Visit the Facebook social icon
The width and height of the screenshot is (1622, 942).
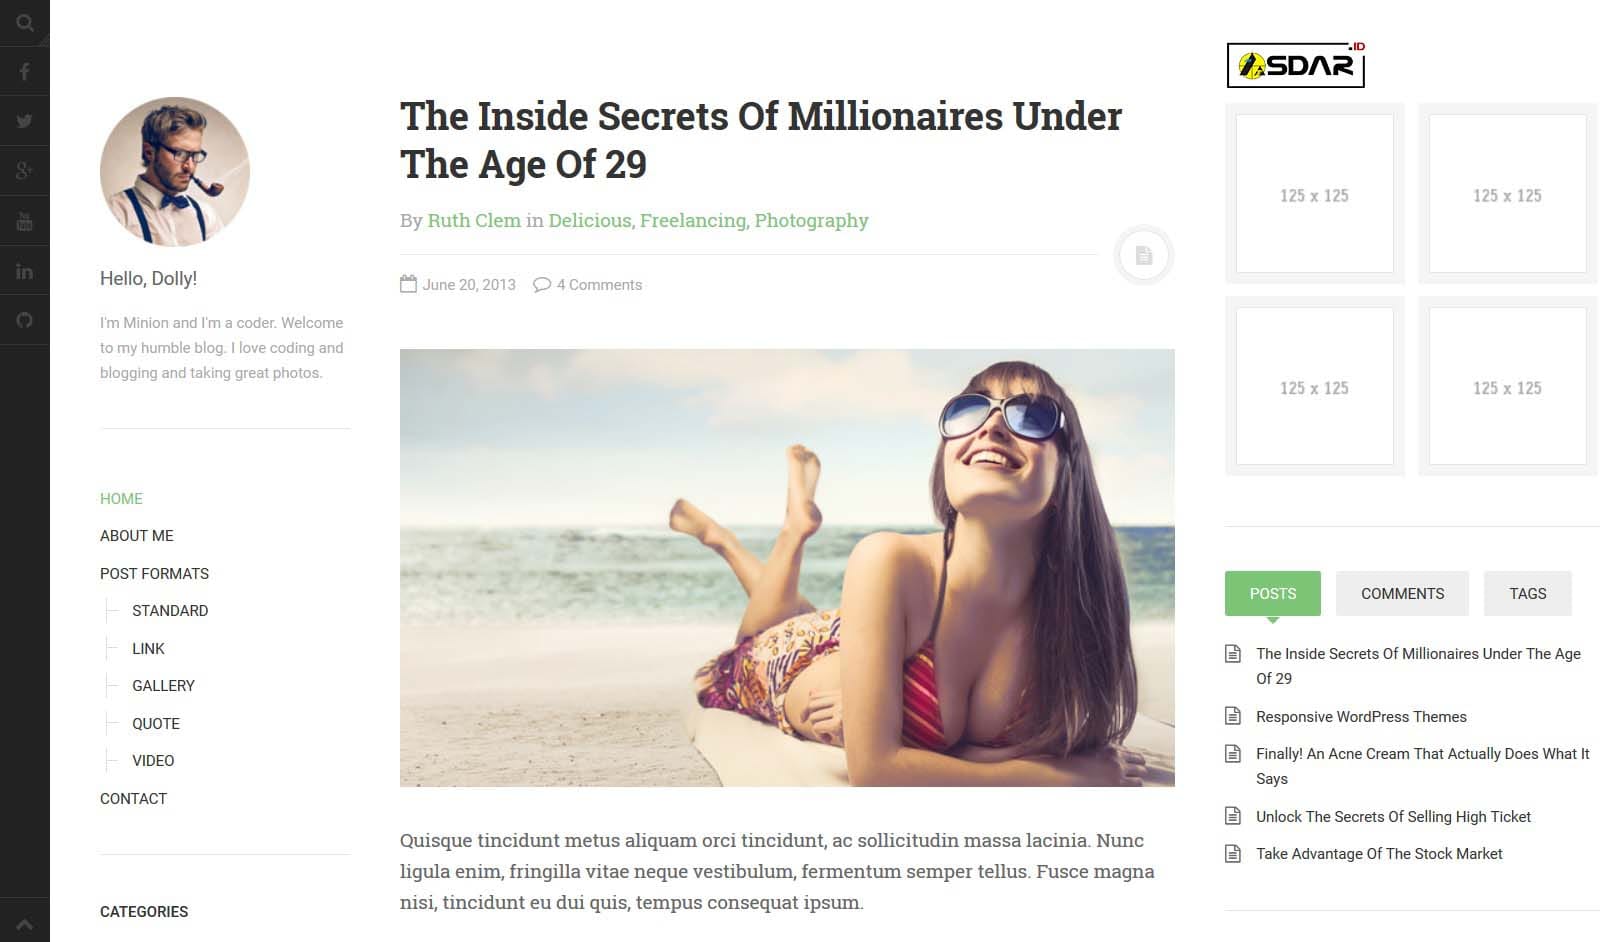[25, 71]
